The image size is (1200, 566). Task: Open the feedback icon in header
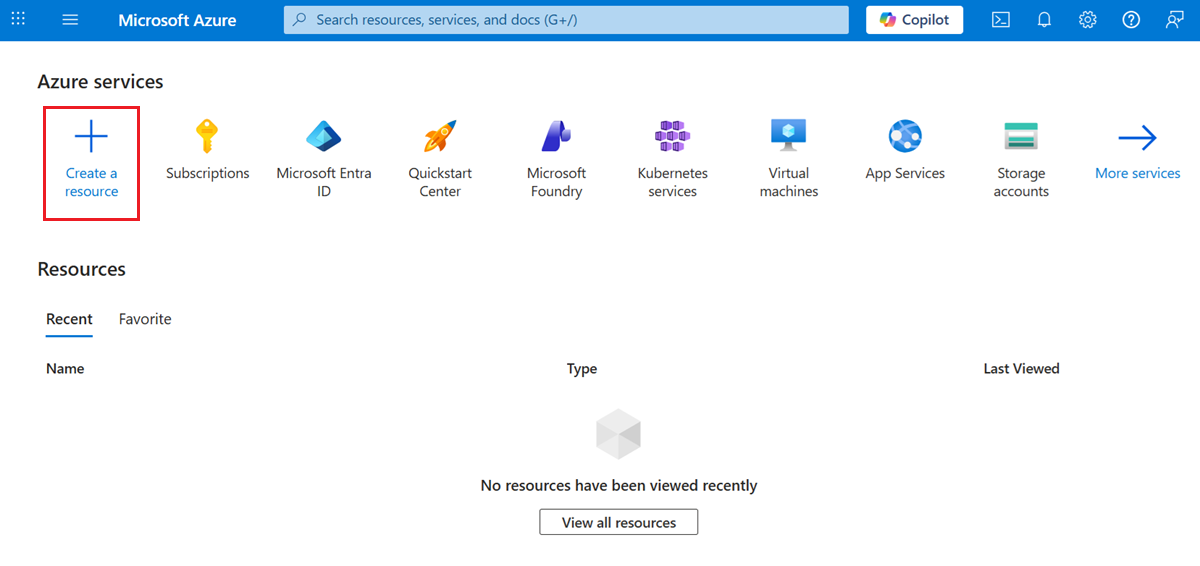[1174, 20]
